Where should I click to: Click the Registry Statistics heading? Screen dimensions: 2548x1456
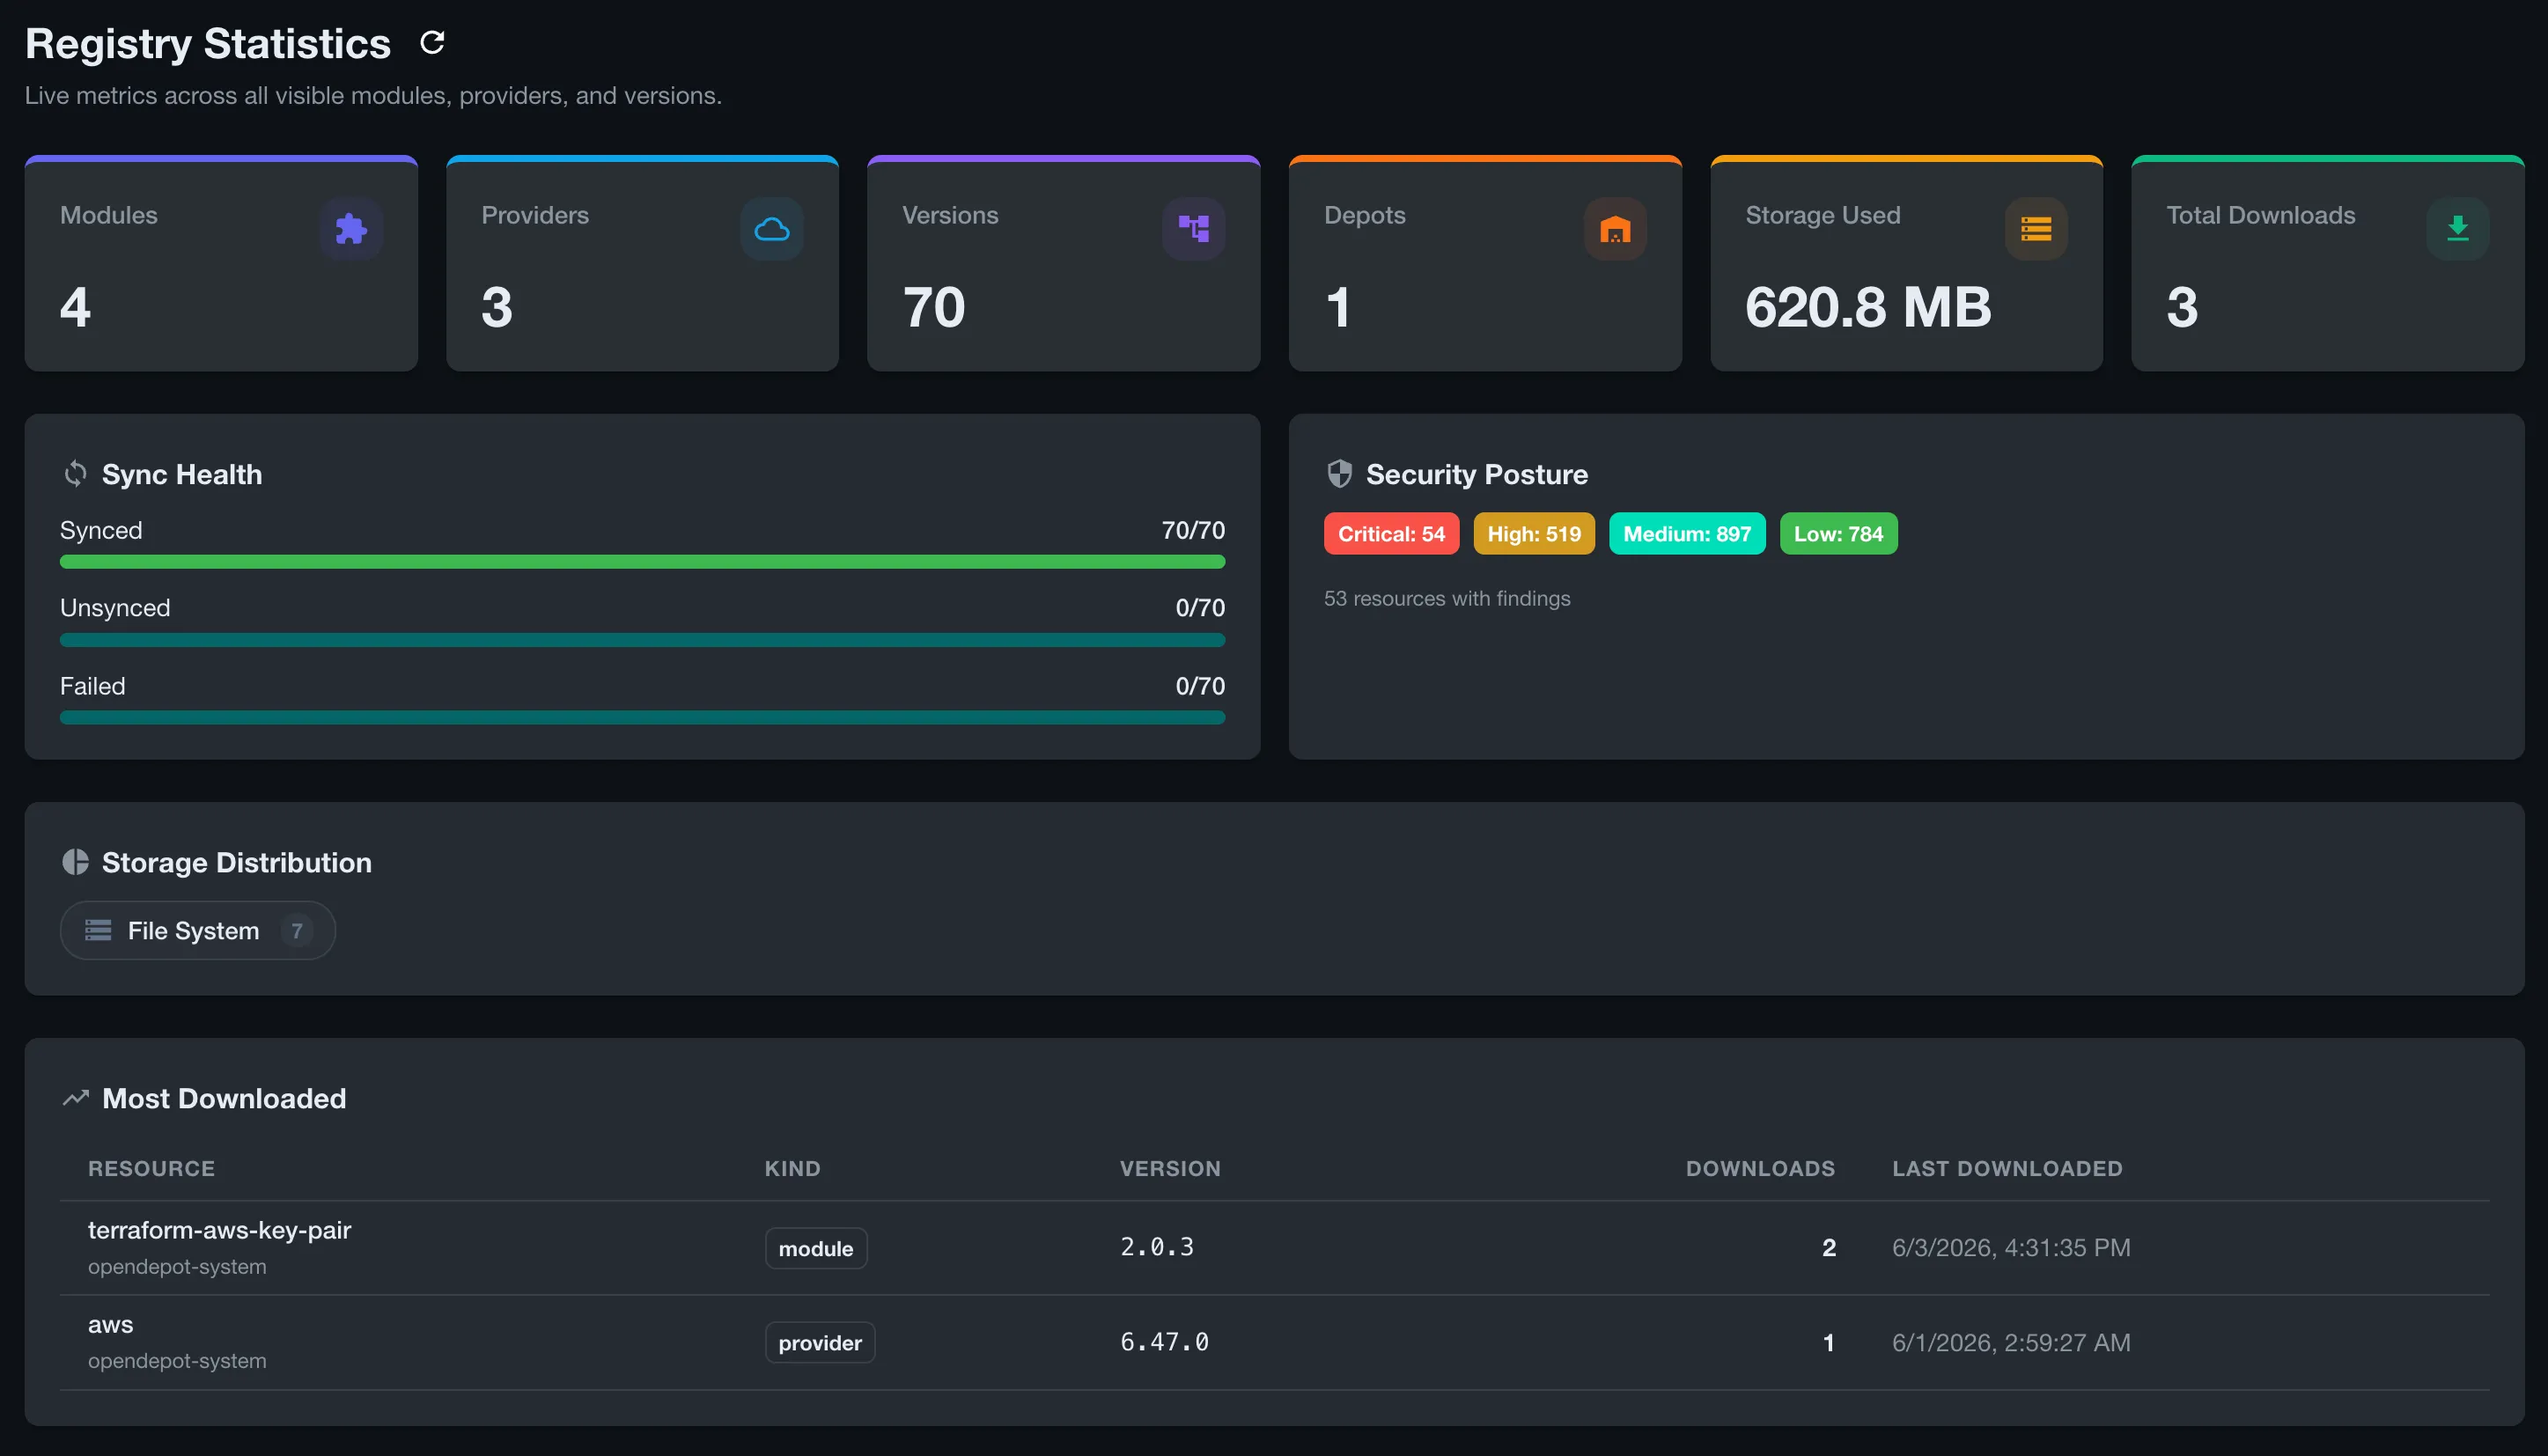(208, 43)
